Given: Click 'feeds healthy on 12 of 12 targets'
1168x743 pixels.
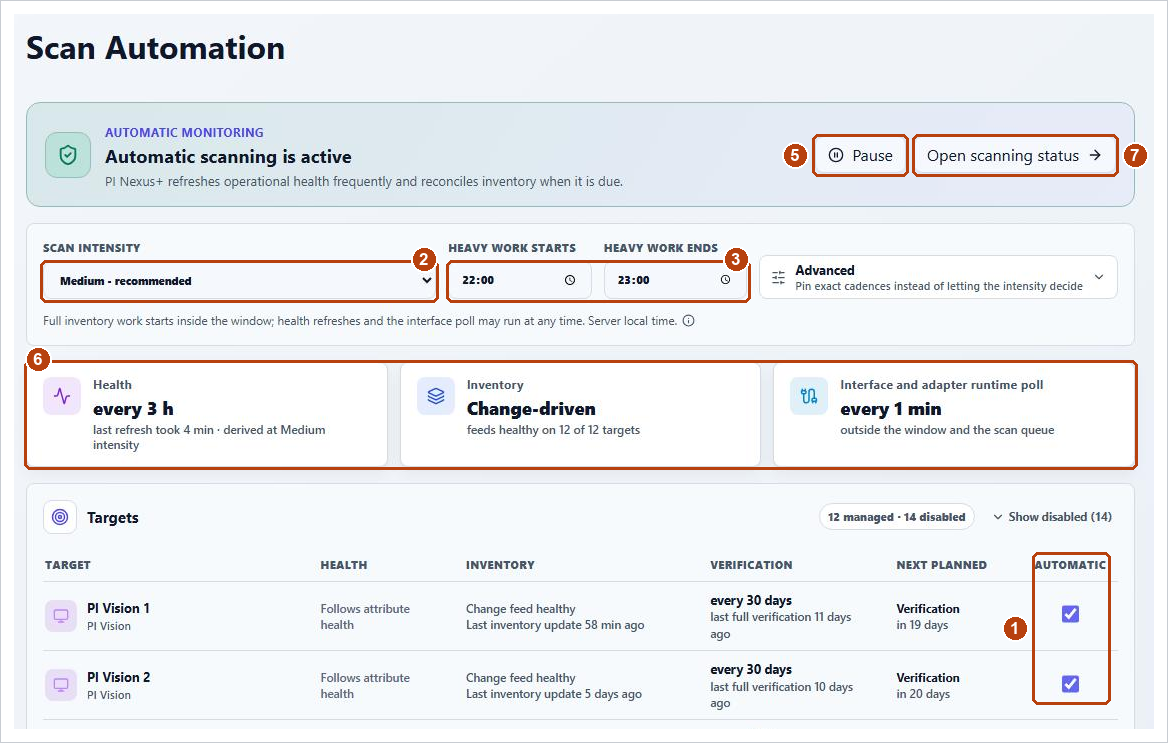Looking at the screenshot, I should pyautogui.click(x=553, y=430).
